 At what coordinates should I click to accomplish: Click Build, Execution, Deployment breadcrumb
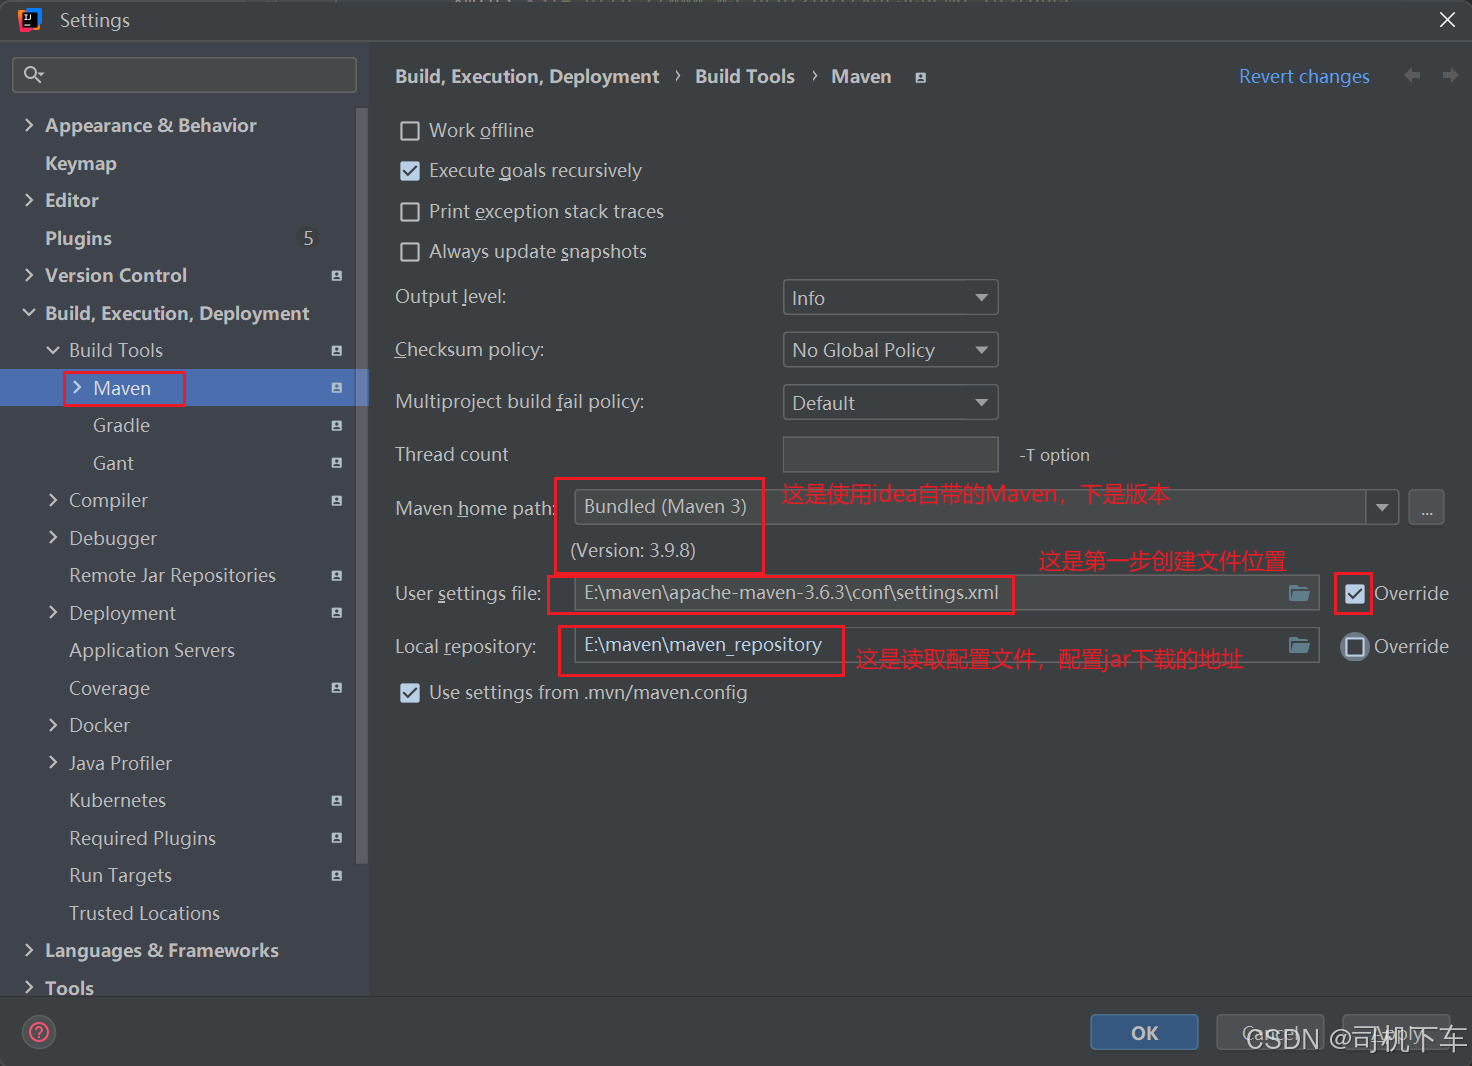click(x=527, y=76)
